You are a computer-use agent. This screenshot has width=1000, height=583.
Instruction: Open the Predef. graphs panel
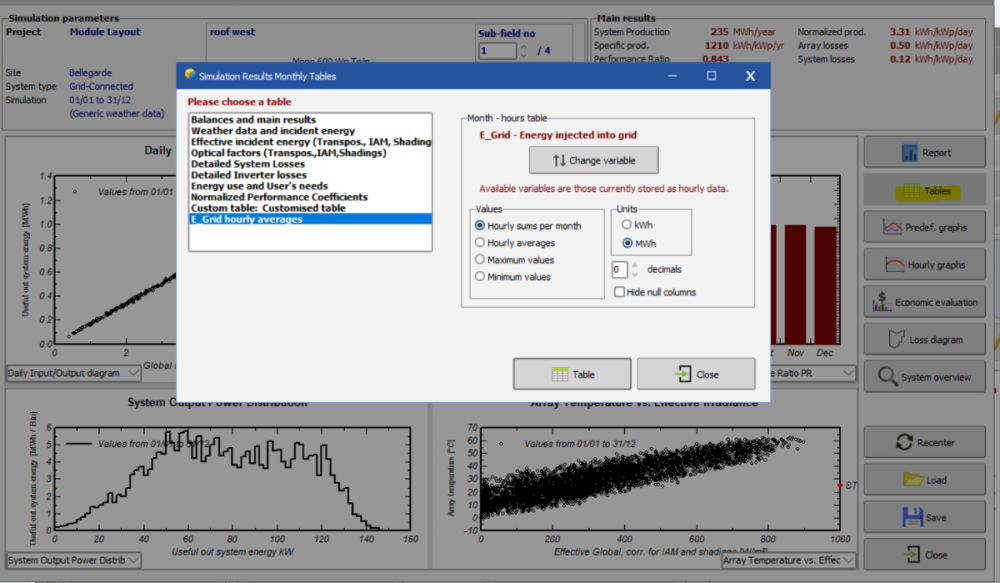[x=925, y=227]
